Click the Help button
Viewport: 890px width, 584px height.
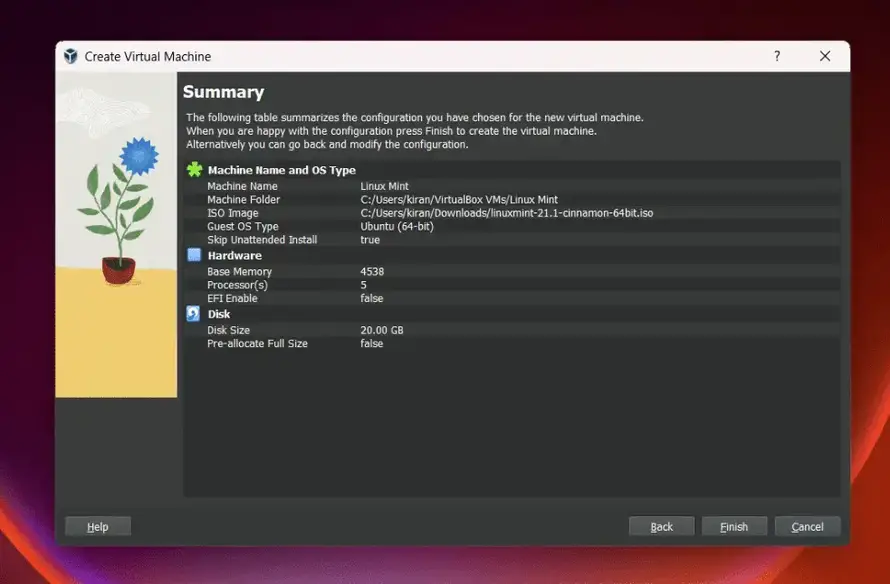98,527
